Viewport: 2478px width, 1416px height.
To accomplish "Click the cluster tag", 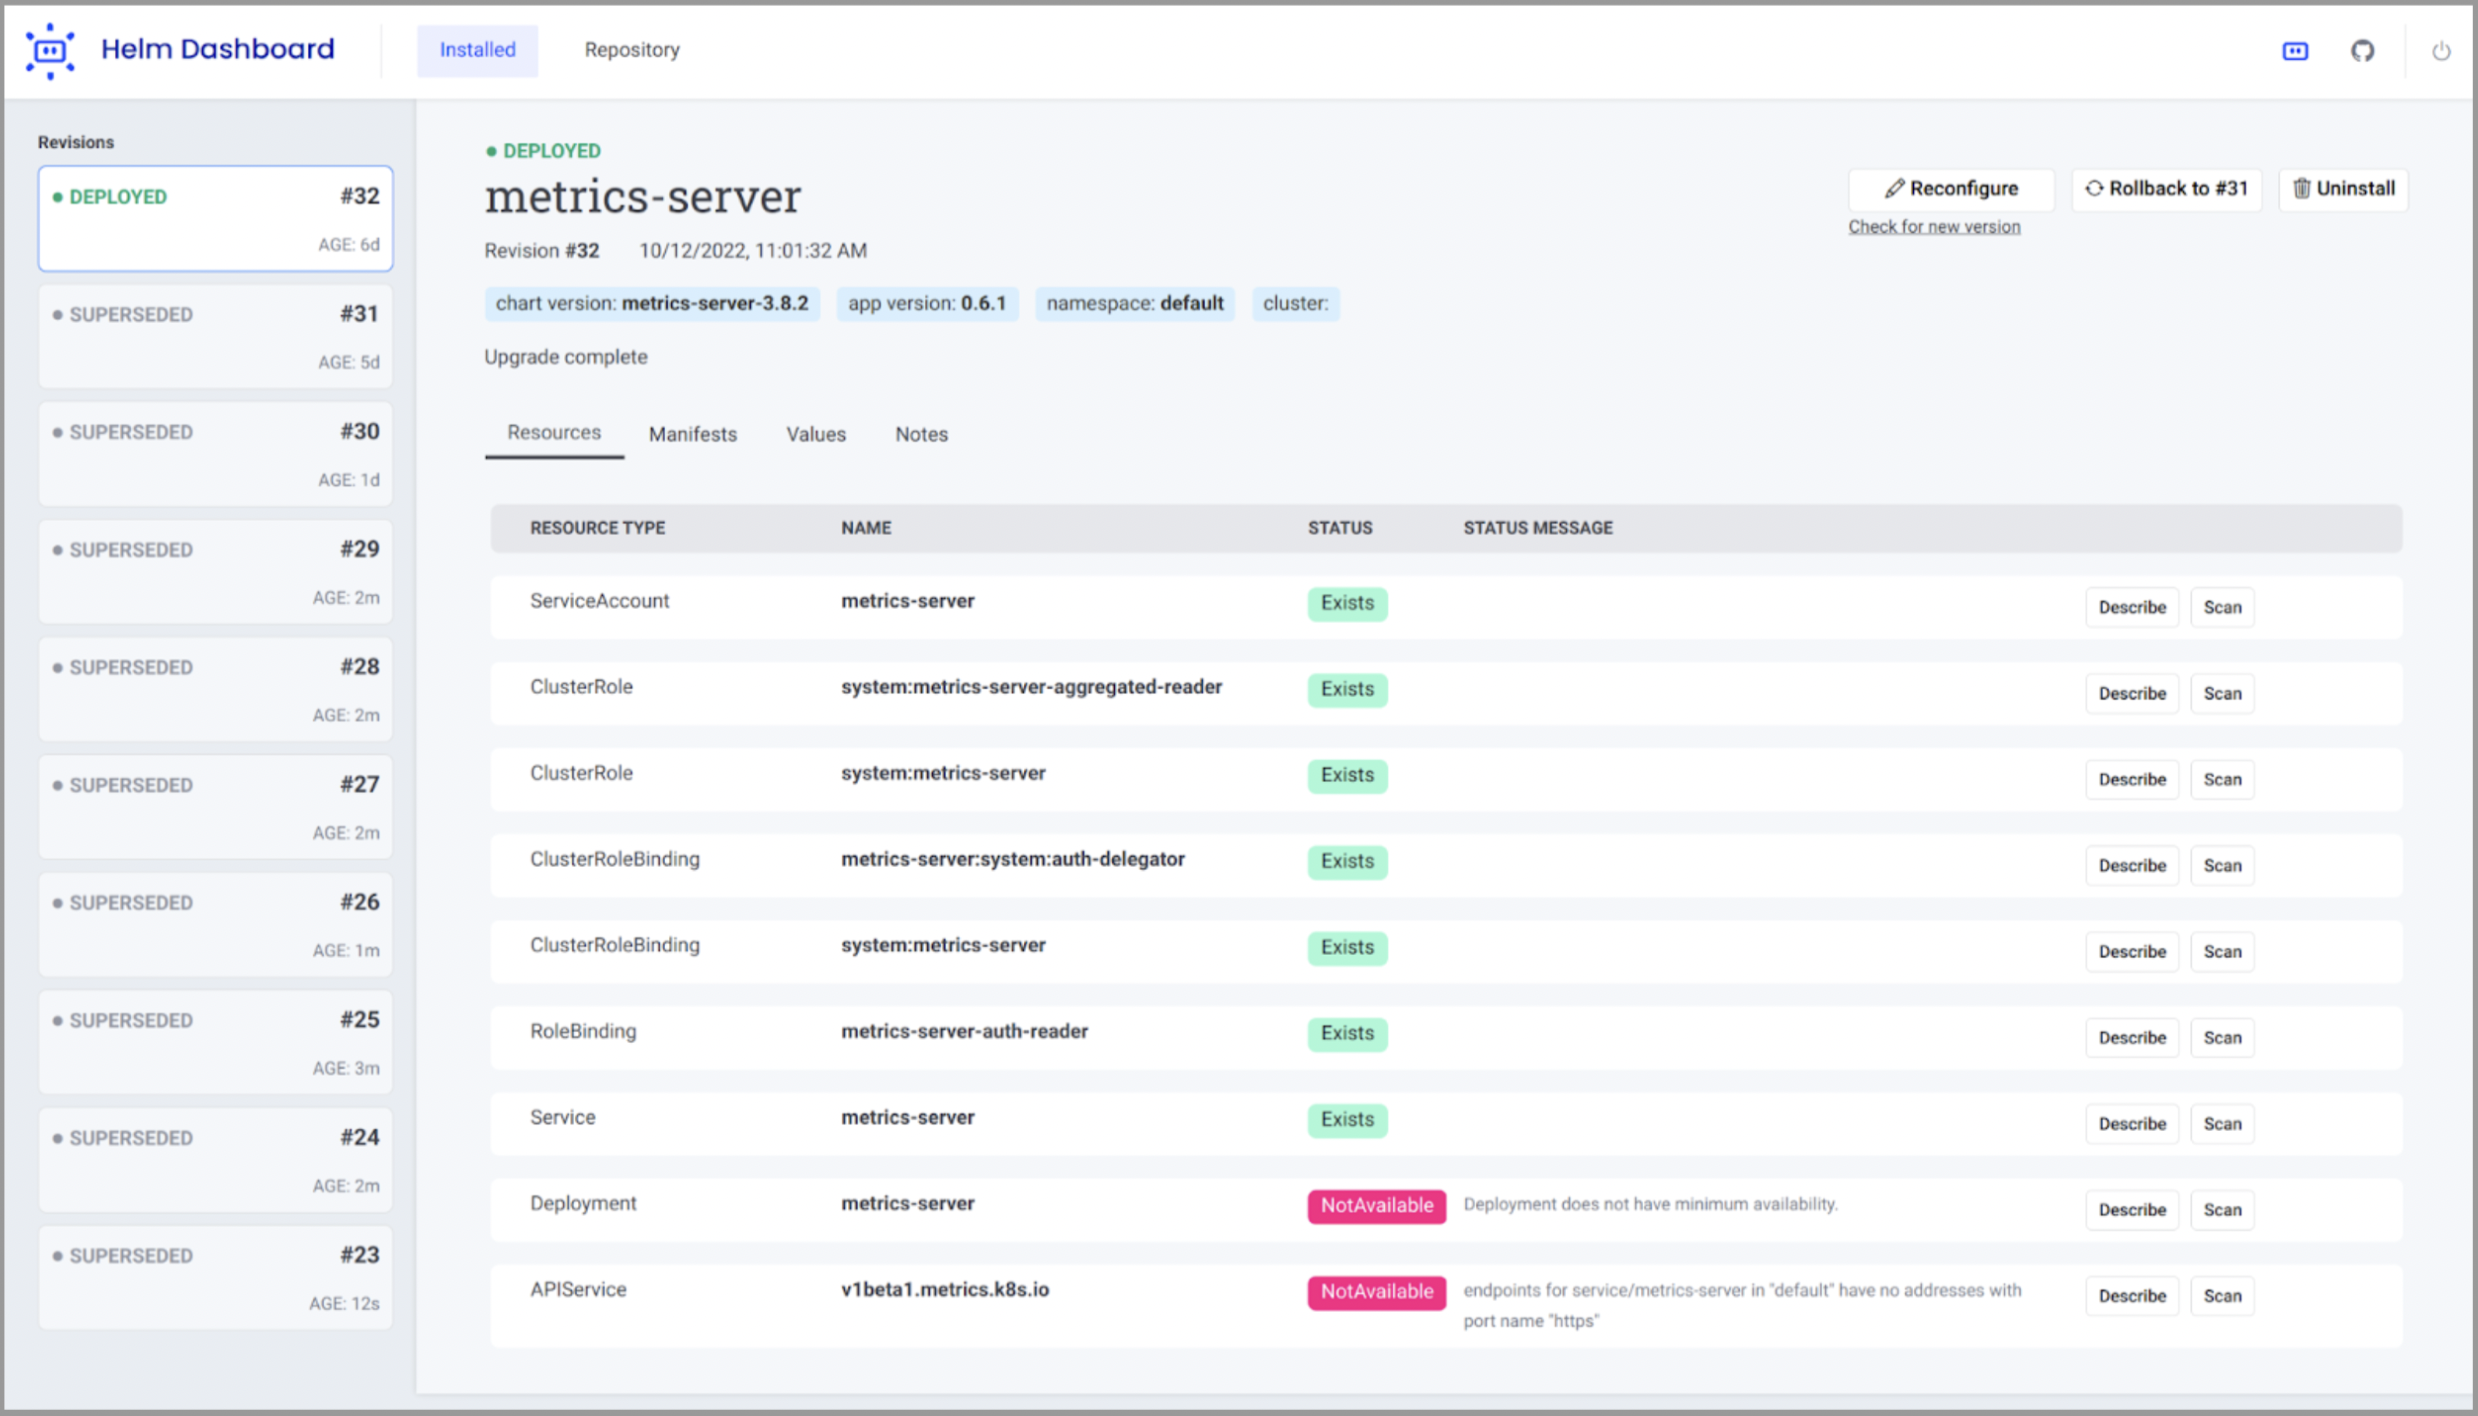I will (1295, 303).
